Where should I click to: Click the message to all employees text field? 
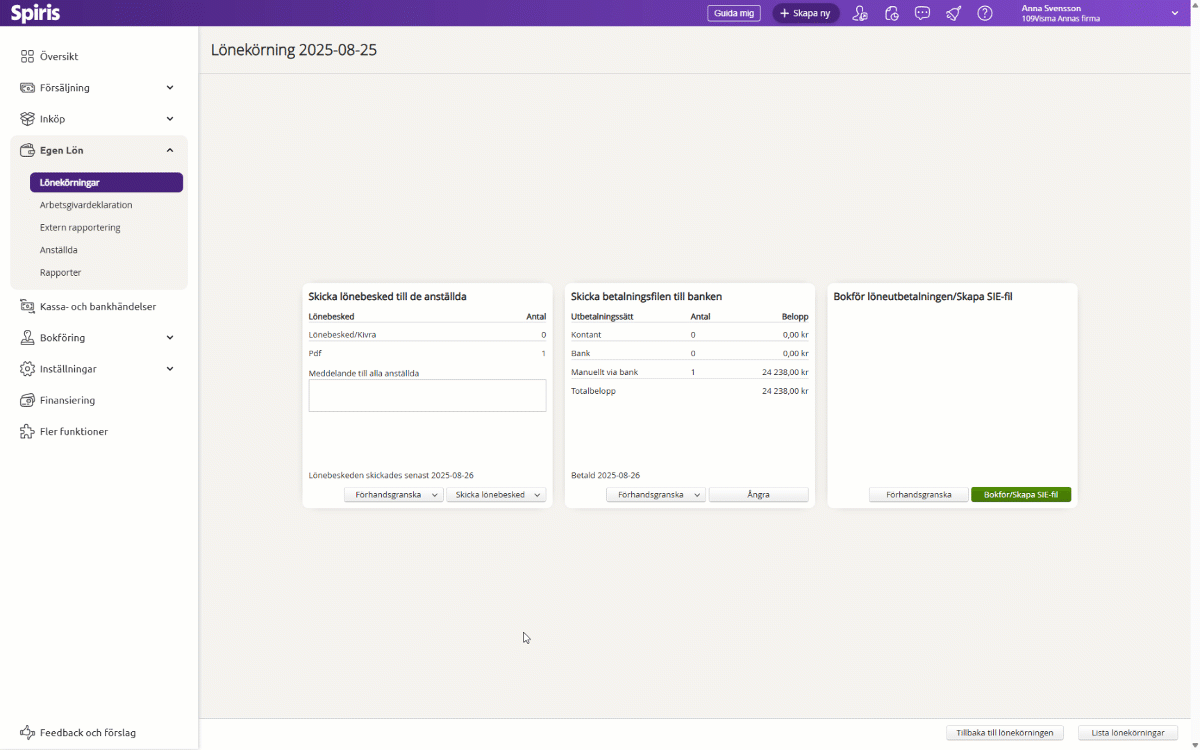pos(427,395)
